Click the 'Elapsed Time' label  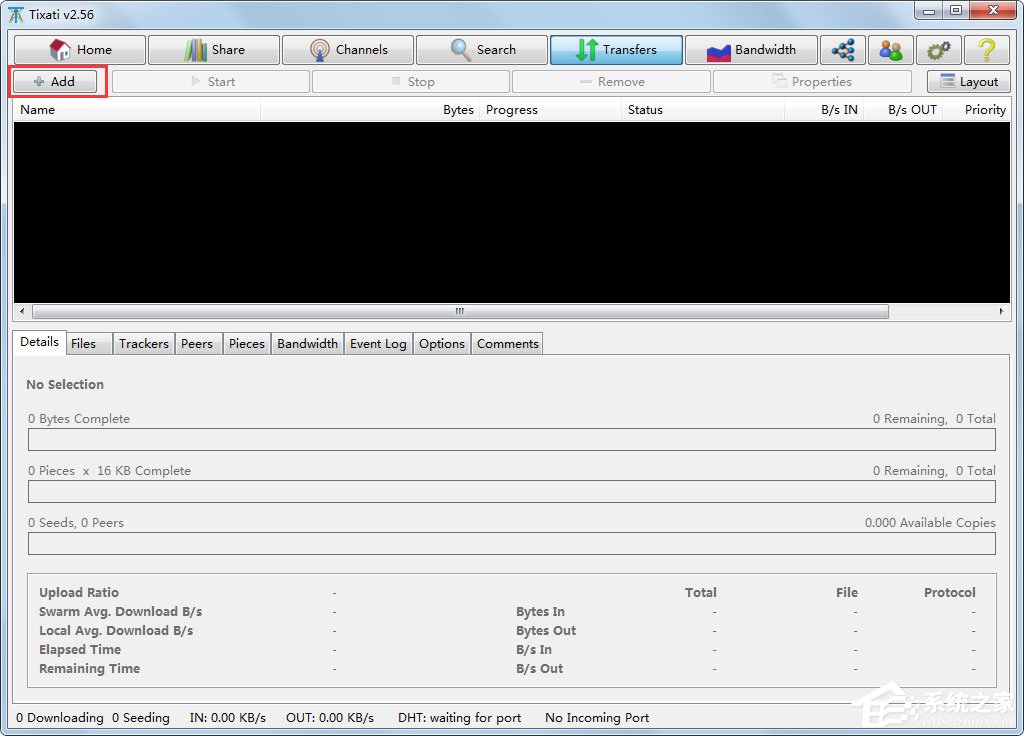80,649
